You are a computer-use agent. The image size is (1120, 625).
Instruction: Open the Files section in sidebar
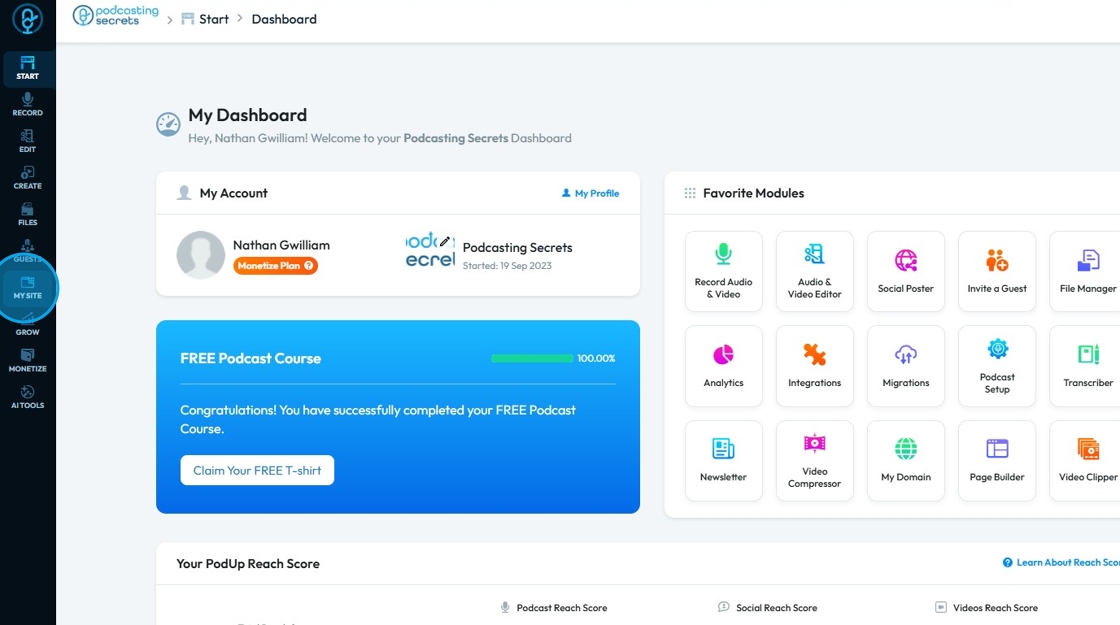pyautogui.click(x=27, y=214)
